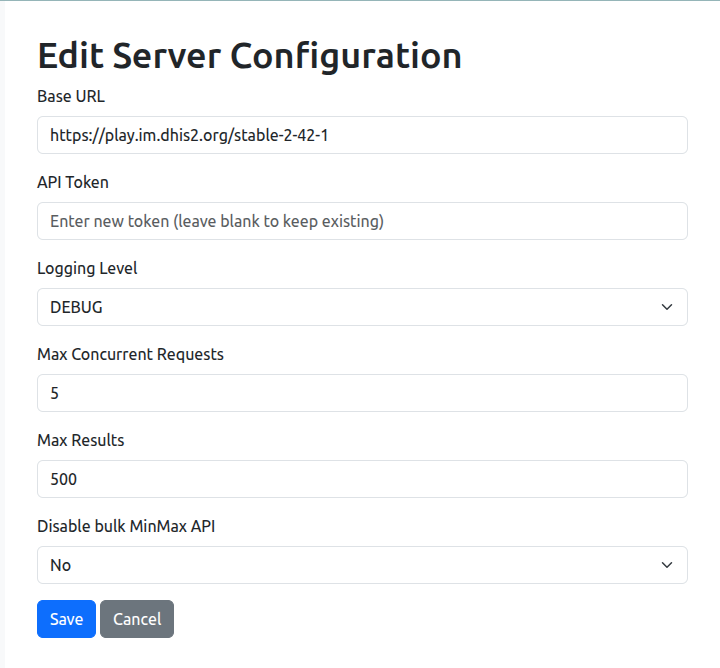Image resolution: width=720 pixels, height=668 pixels.
Task: Click the "No" value in MinMax selector
Action: click(61, 565)
